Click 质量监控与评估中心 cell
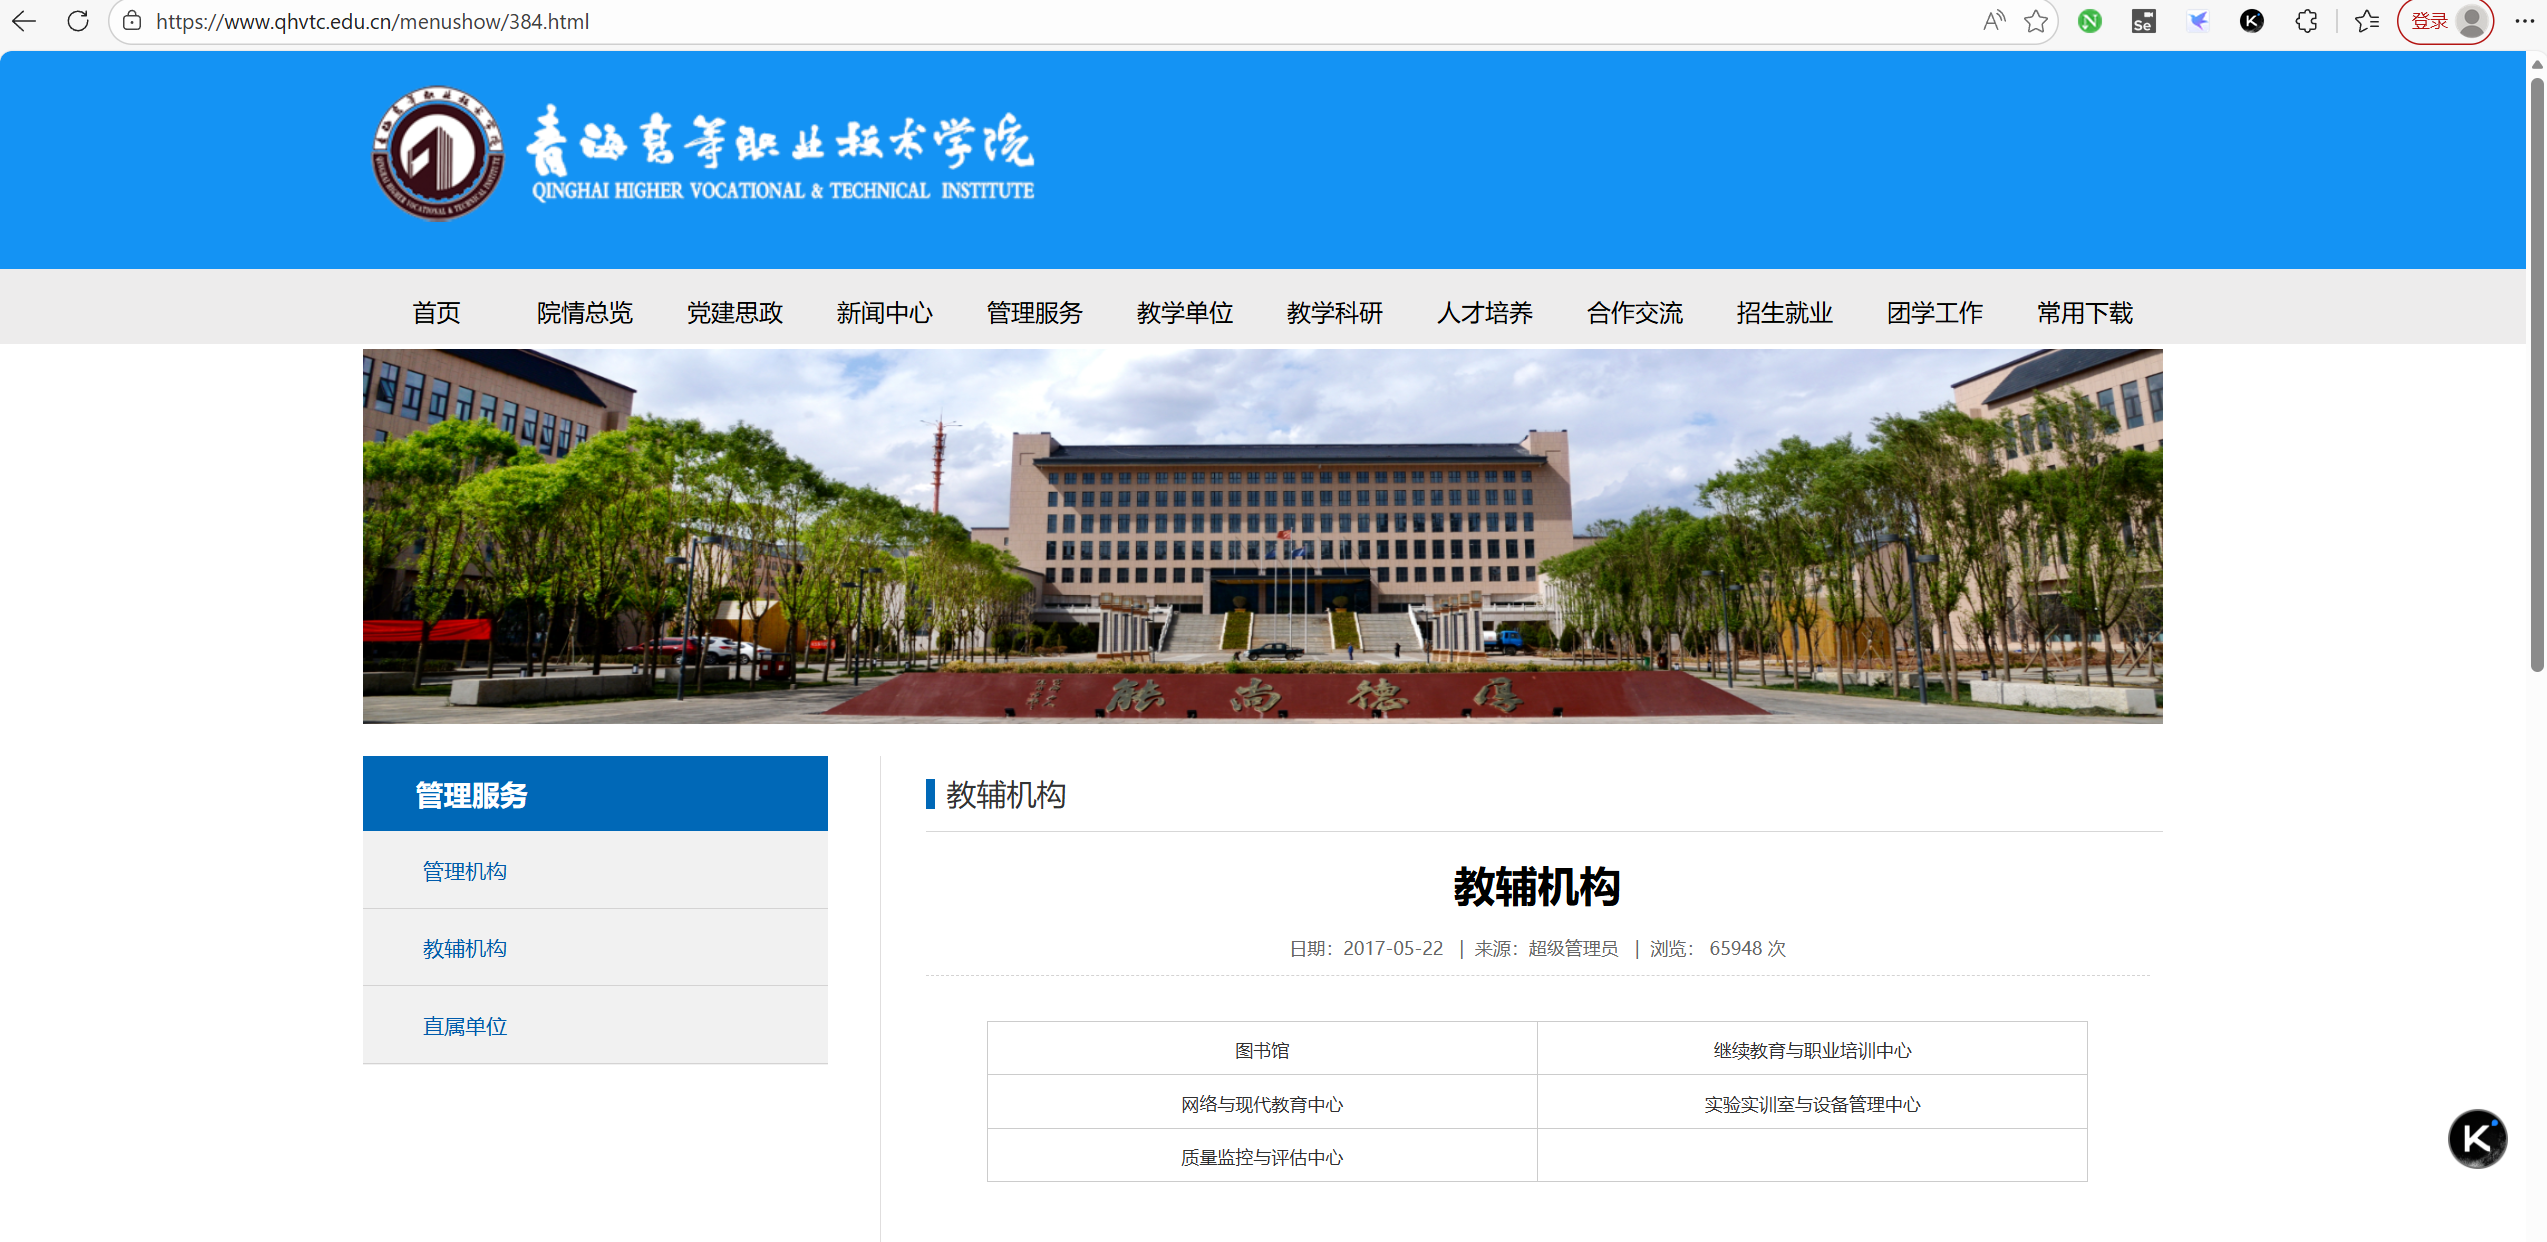2547x1242 pixels. (x=1262, y=1157)
